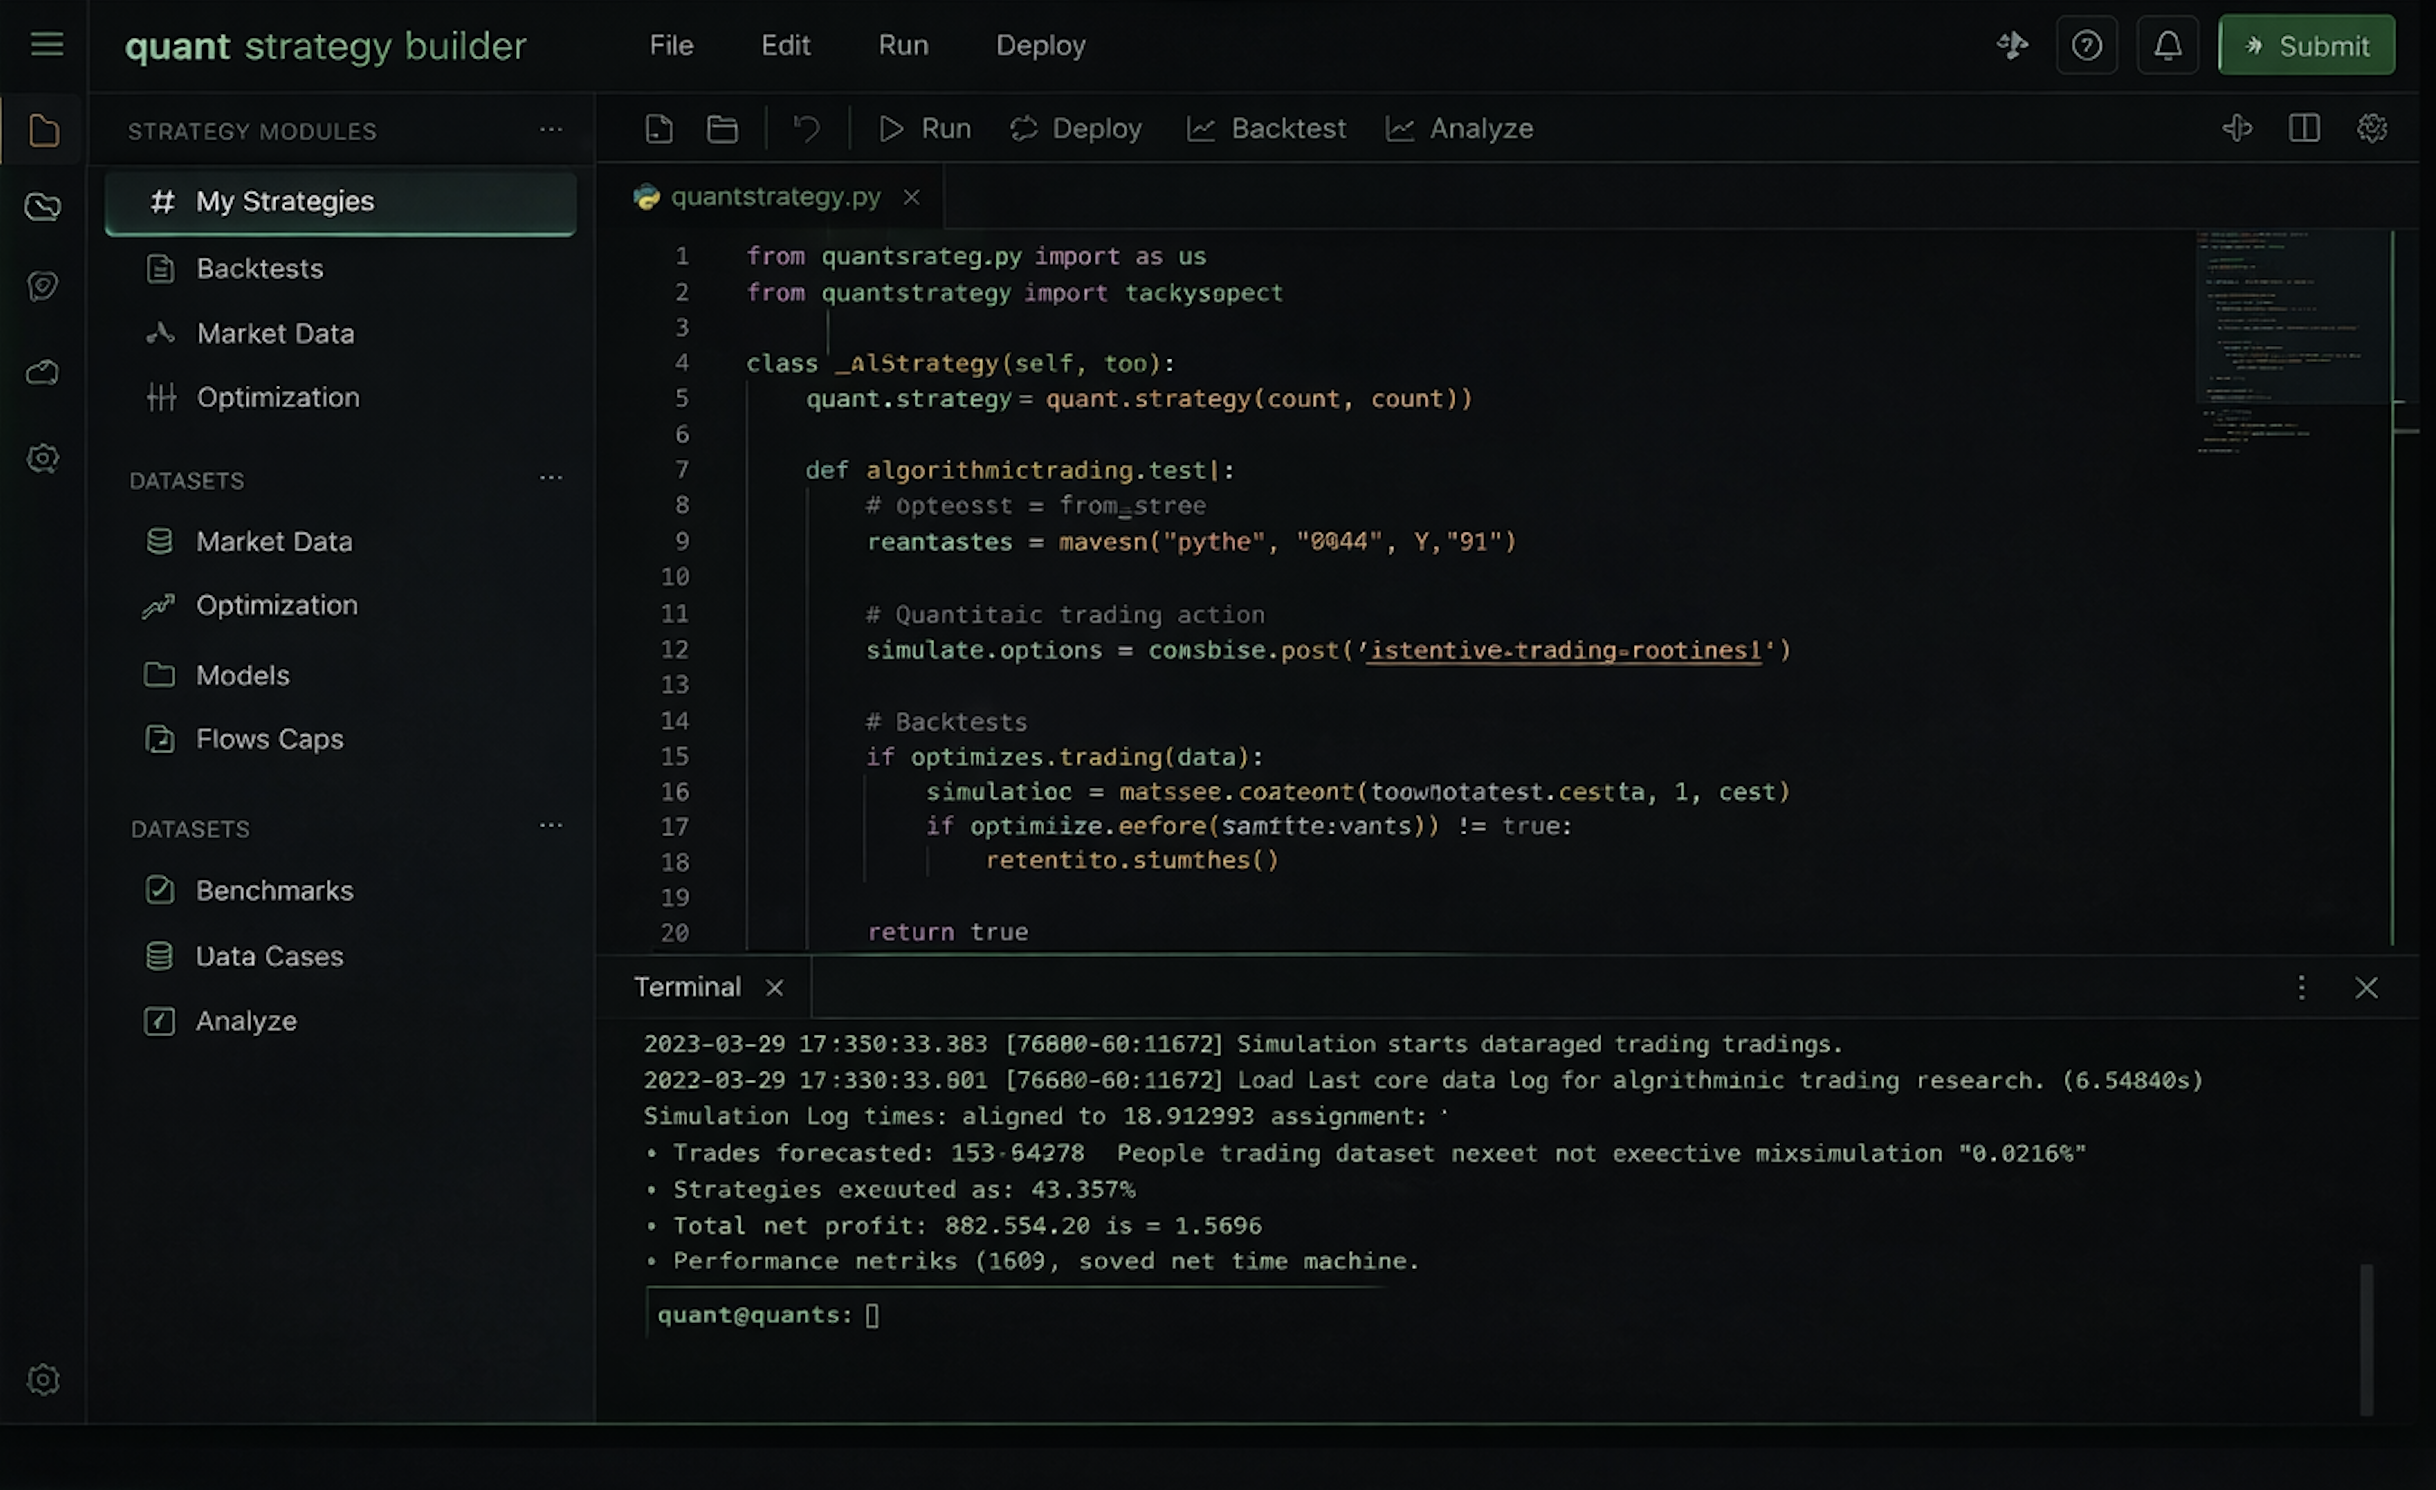Click the open folder toolbar icon

coord(722,129)
